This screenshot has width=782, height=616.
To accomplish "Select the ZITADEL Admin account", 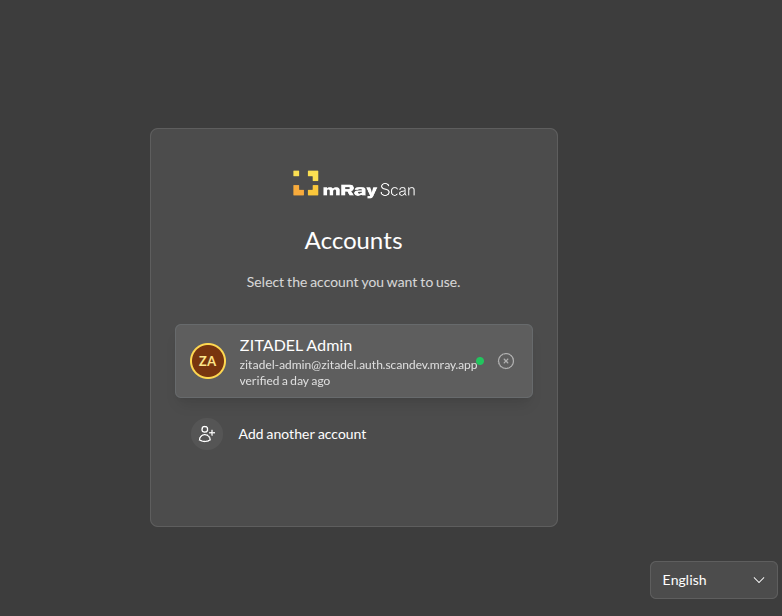I will tap(354, 361).
